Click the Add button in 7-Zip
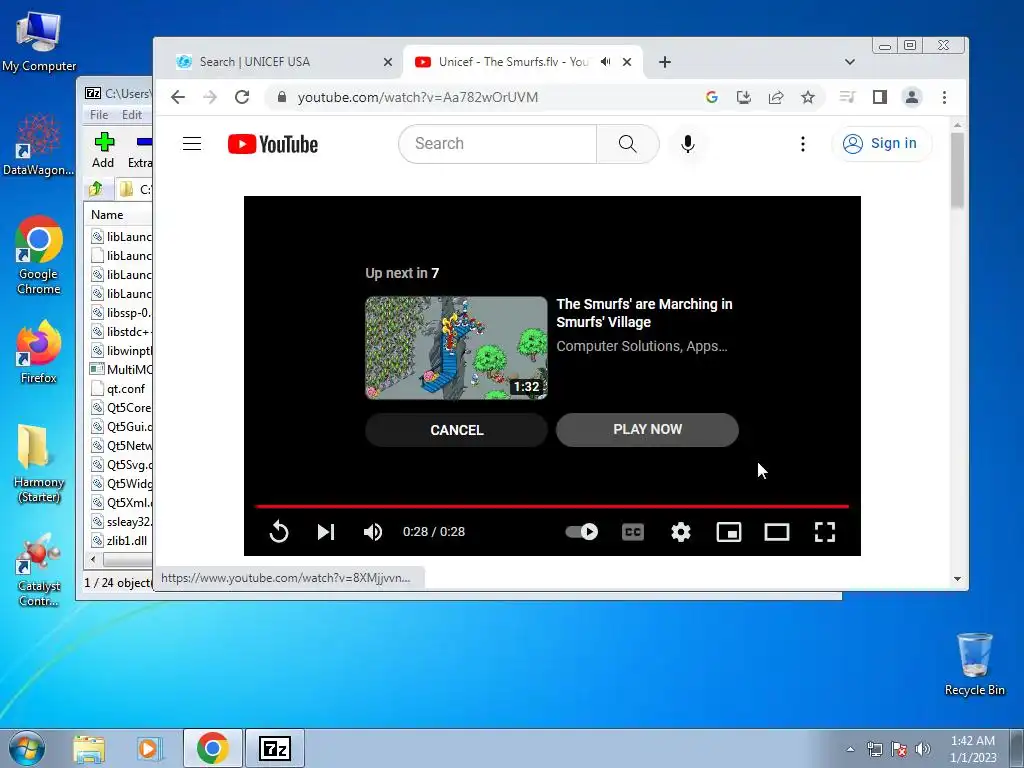The width and height of the screenshot is (1024, 768). tap(103, 151)
